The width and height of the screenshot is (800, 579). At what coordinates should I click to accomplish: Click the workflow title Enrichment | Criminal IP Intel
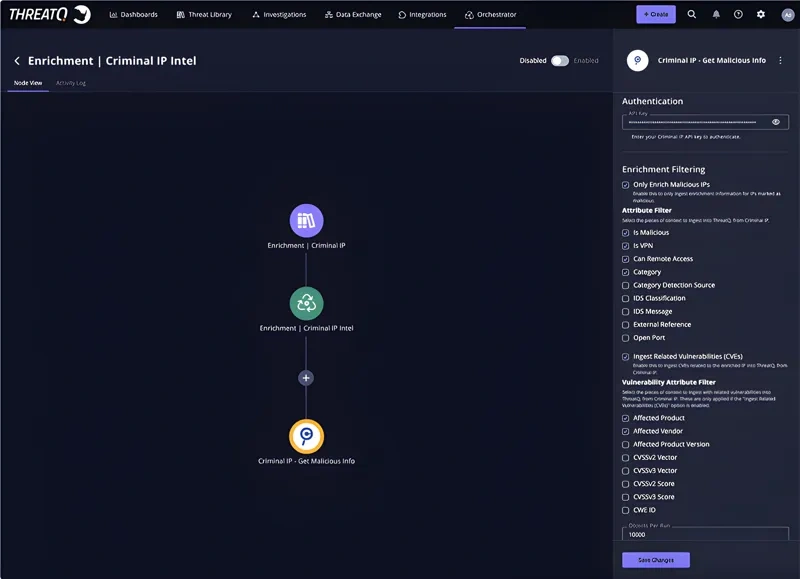(112, 61)
